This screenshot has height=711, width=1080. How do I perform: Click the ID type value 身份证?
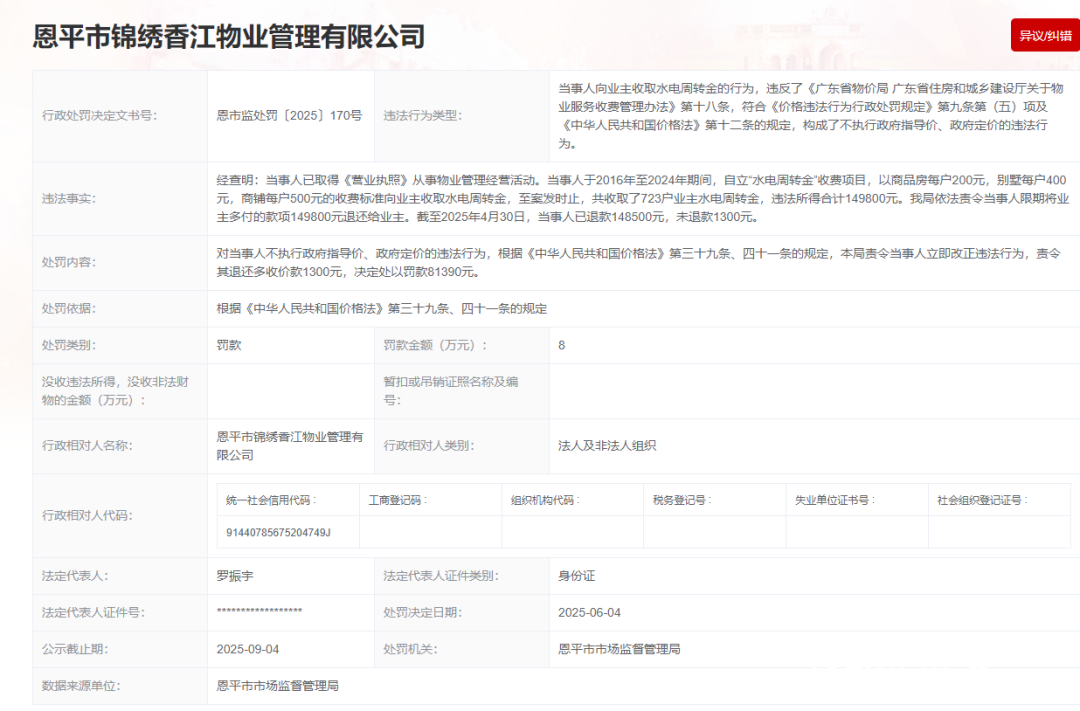pyautogui.click(x=577, y=576)
